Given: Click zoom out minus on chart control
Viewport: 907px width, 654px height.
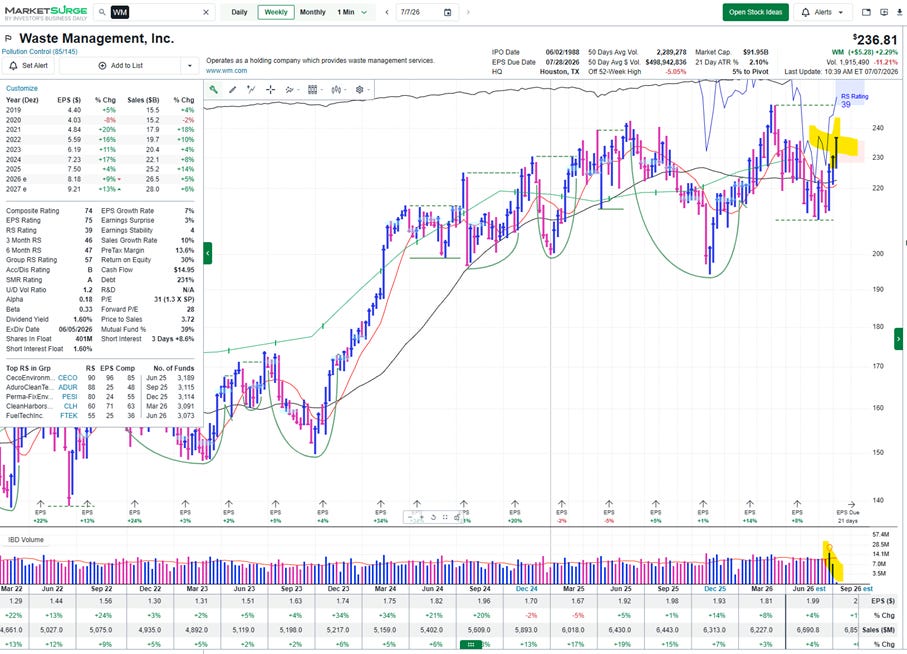Looking at the screenshot, I should [410, 518].
